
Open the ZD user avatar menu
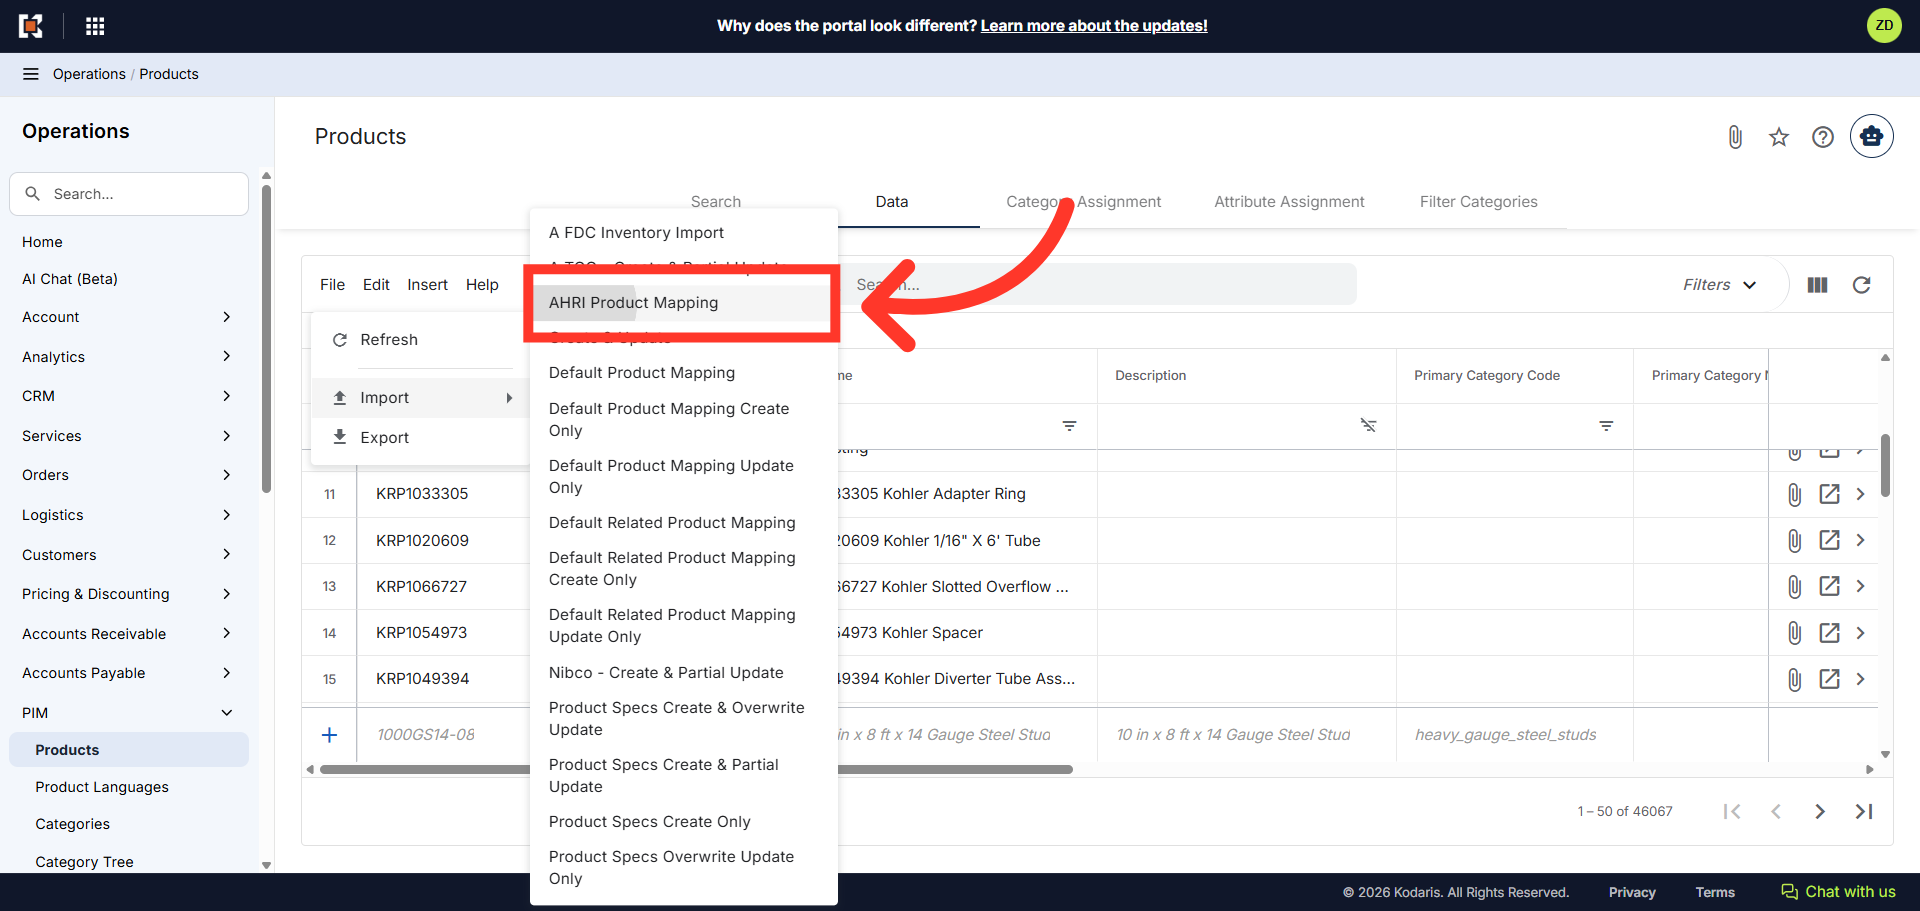tap(1884, 26)
